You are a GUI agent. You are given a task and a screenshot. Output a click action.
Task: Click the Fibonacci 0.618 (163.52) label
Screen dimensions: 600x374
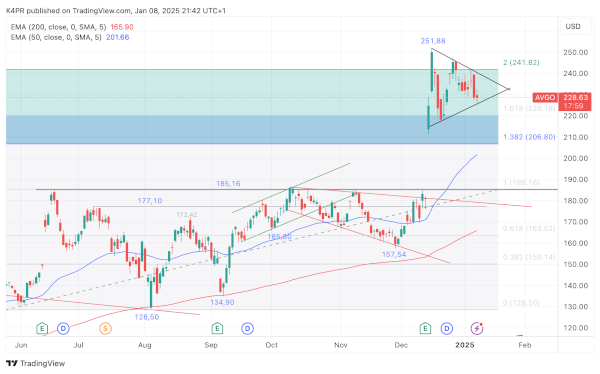529,229
